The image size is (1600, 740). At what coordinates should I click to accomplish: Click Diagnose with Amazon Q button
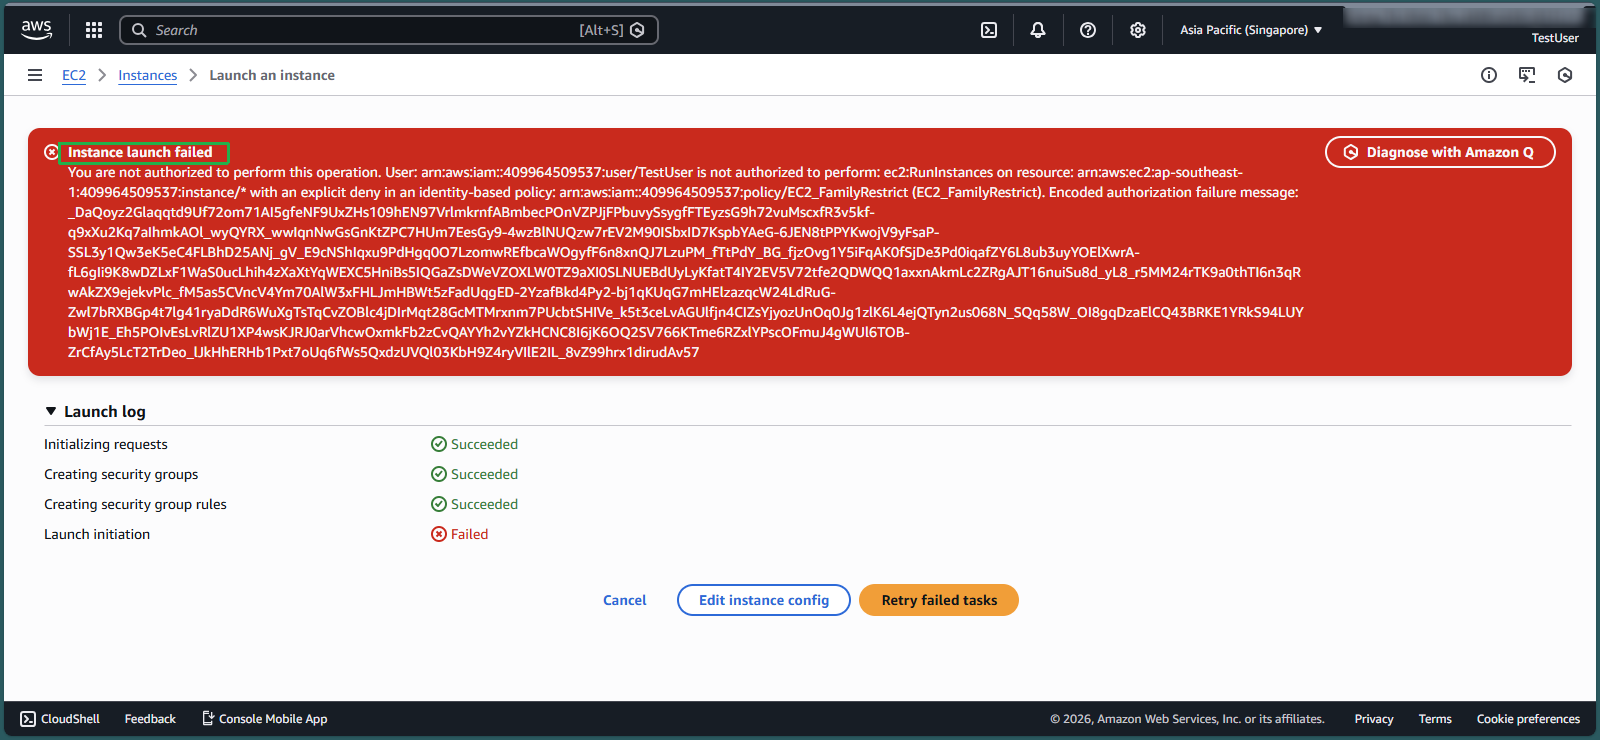coord(1440,152)
